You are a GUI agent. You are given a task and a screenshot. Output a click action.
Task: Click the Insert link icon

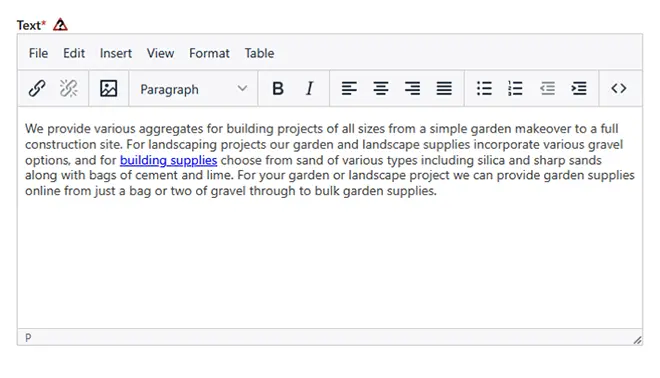(37, 89)
